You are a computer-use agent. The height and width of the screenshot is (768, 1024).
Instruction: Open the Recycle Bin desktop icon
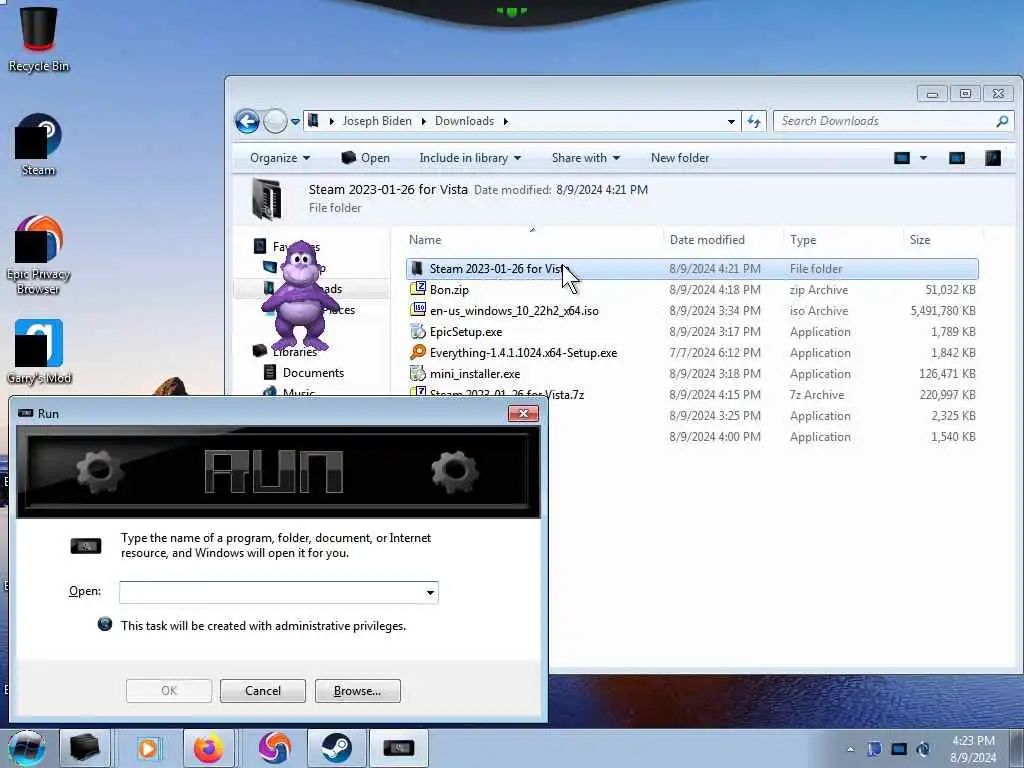(x=39, y=37)
